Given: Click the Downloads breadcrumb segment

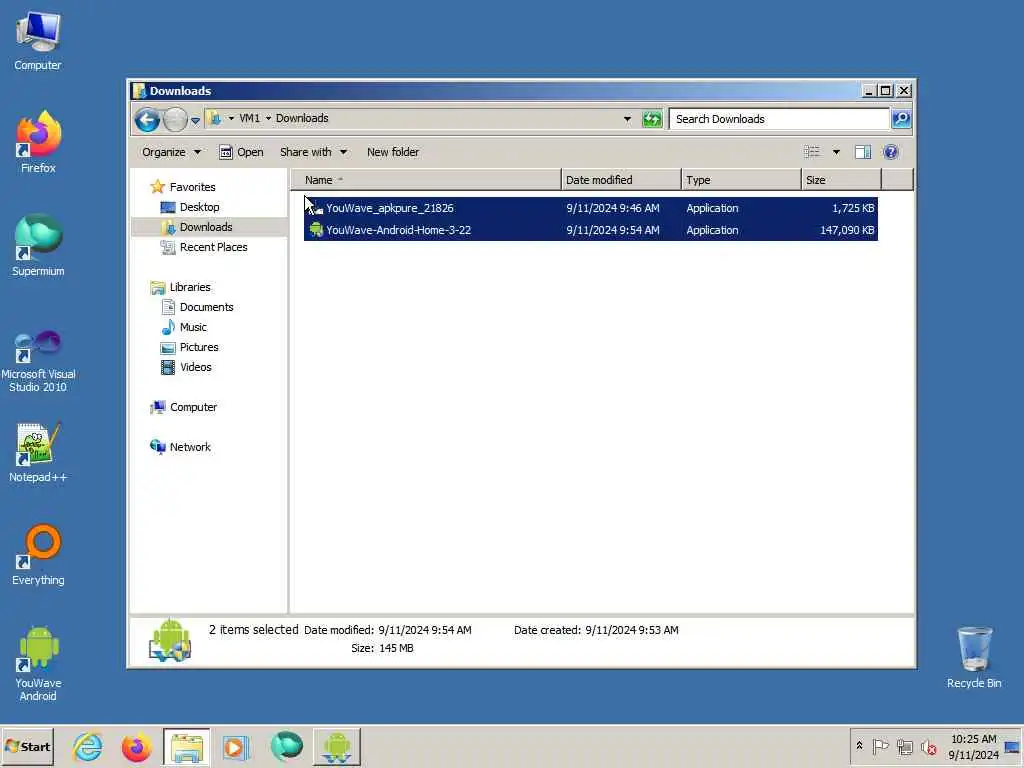Looking at the screenshot, I should tap(302, 118).
